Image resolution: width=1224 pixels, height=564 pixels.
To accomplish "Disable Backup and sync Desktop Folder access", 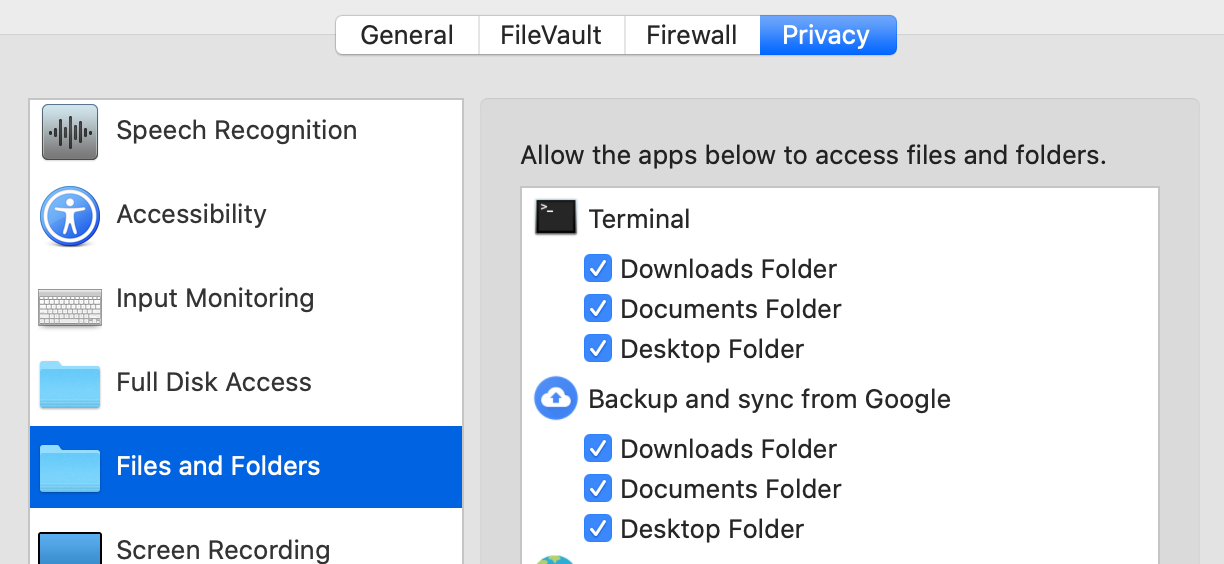I will [x=598, y=528].
